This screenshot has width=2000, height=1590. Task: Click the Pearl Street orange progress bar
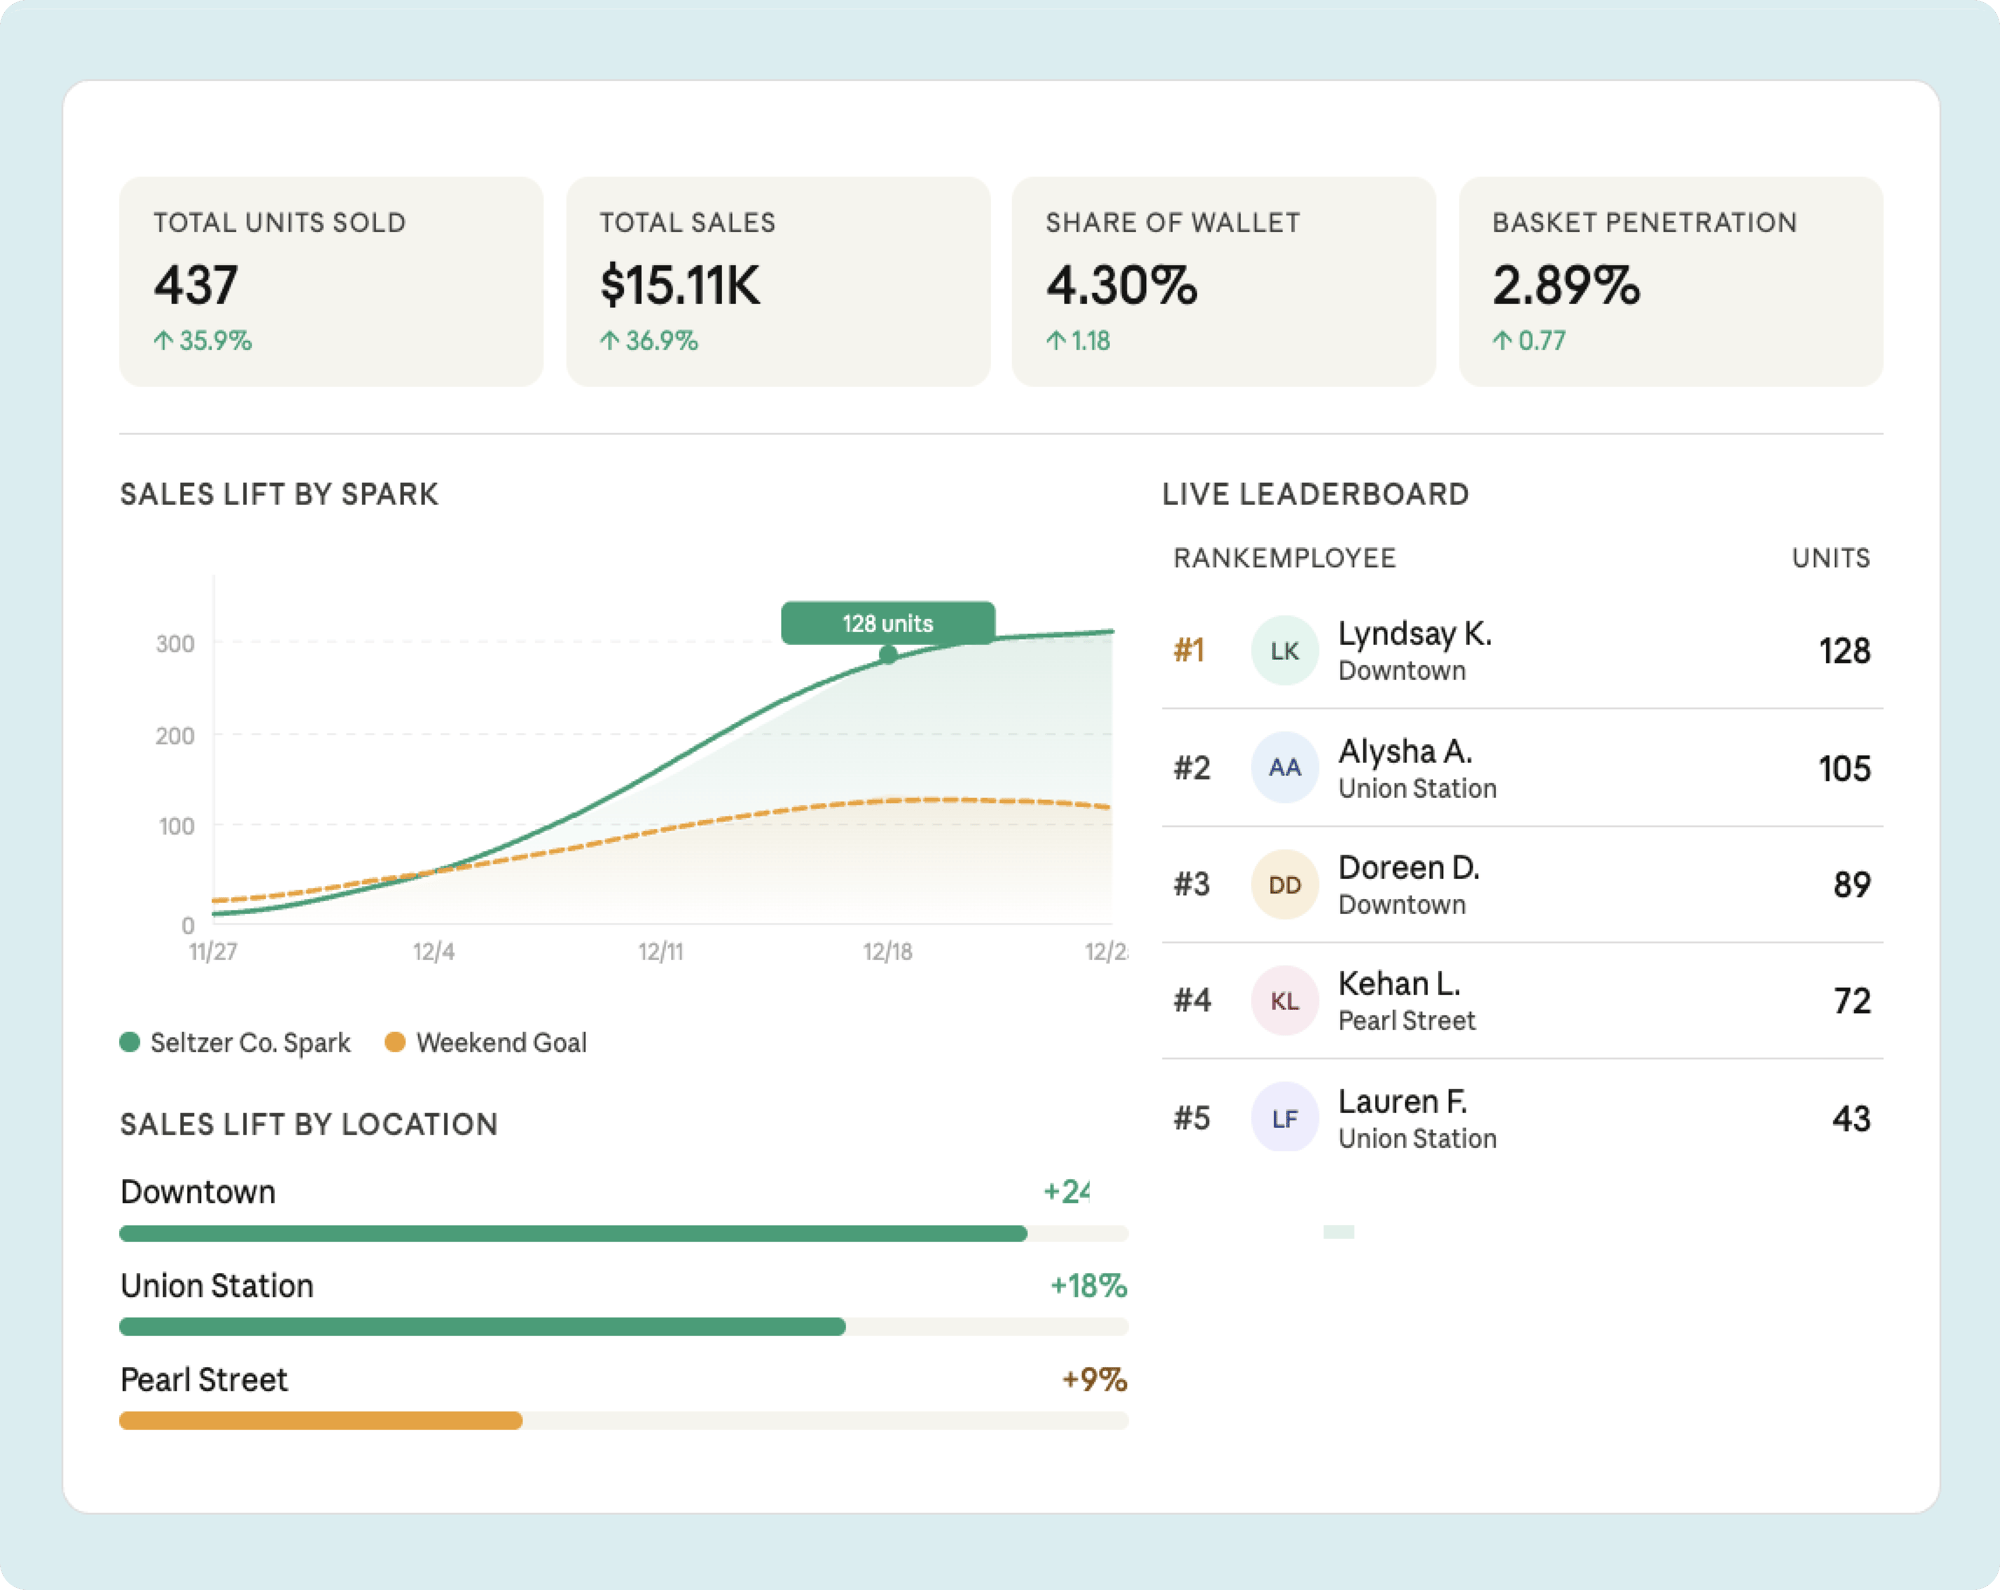(320, 1420)
